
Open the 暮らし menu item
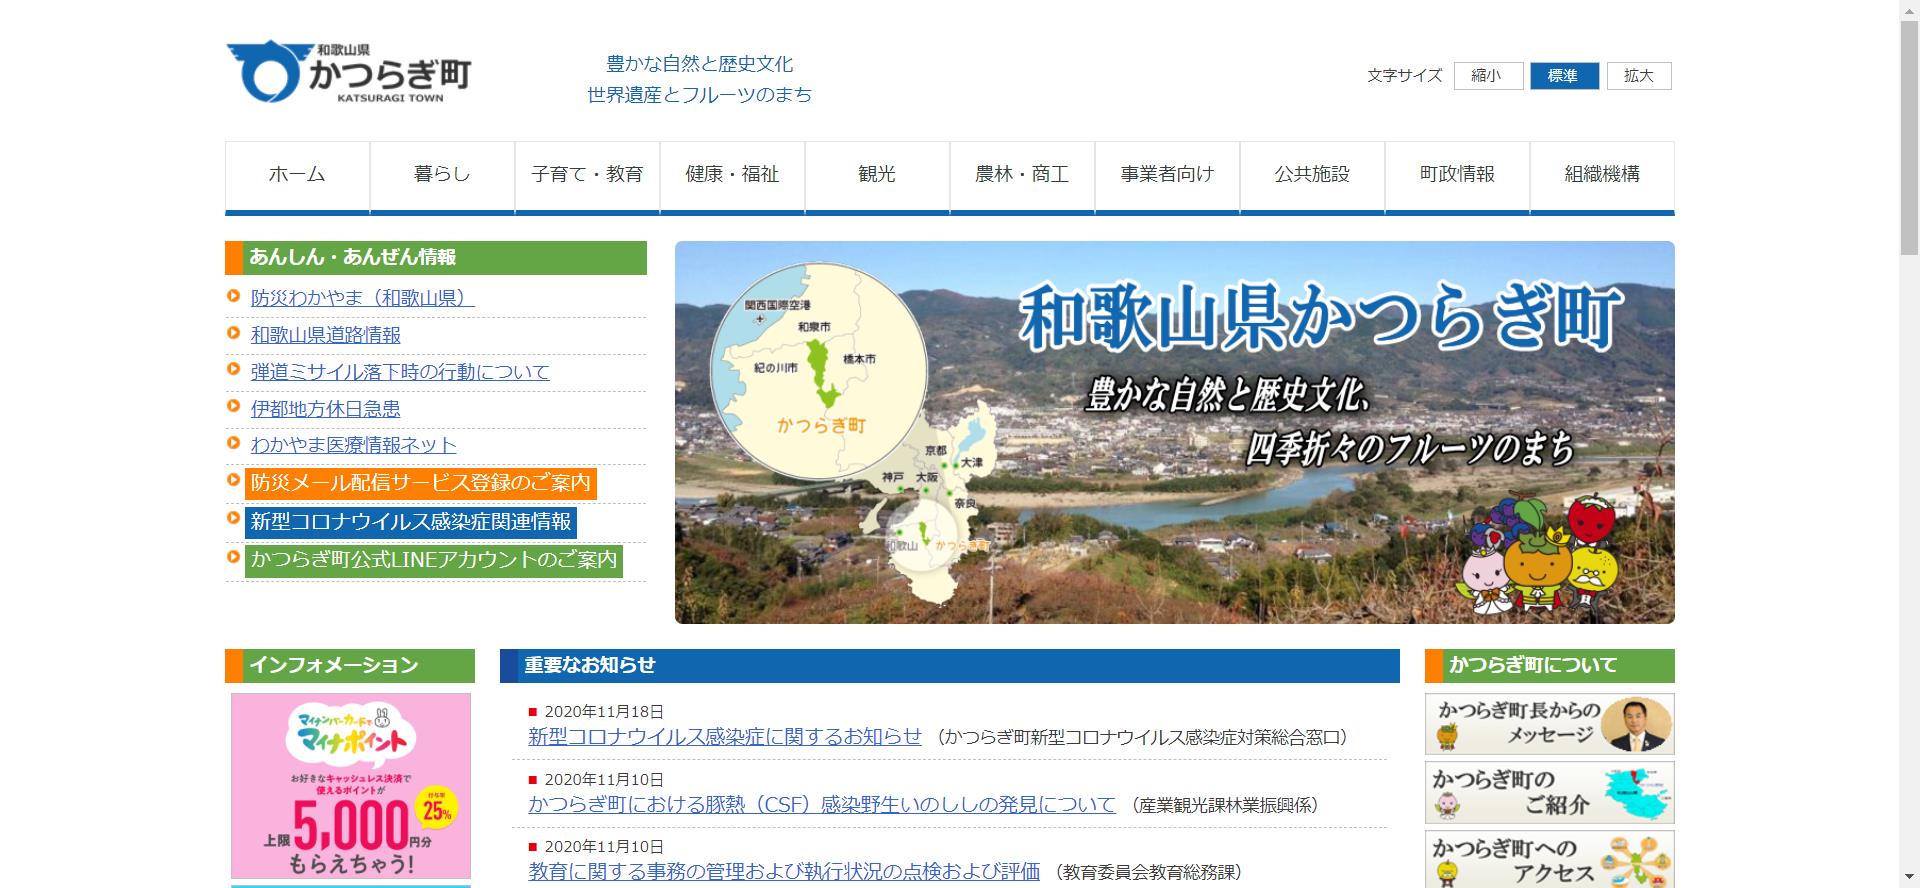coord(442,176)
